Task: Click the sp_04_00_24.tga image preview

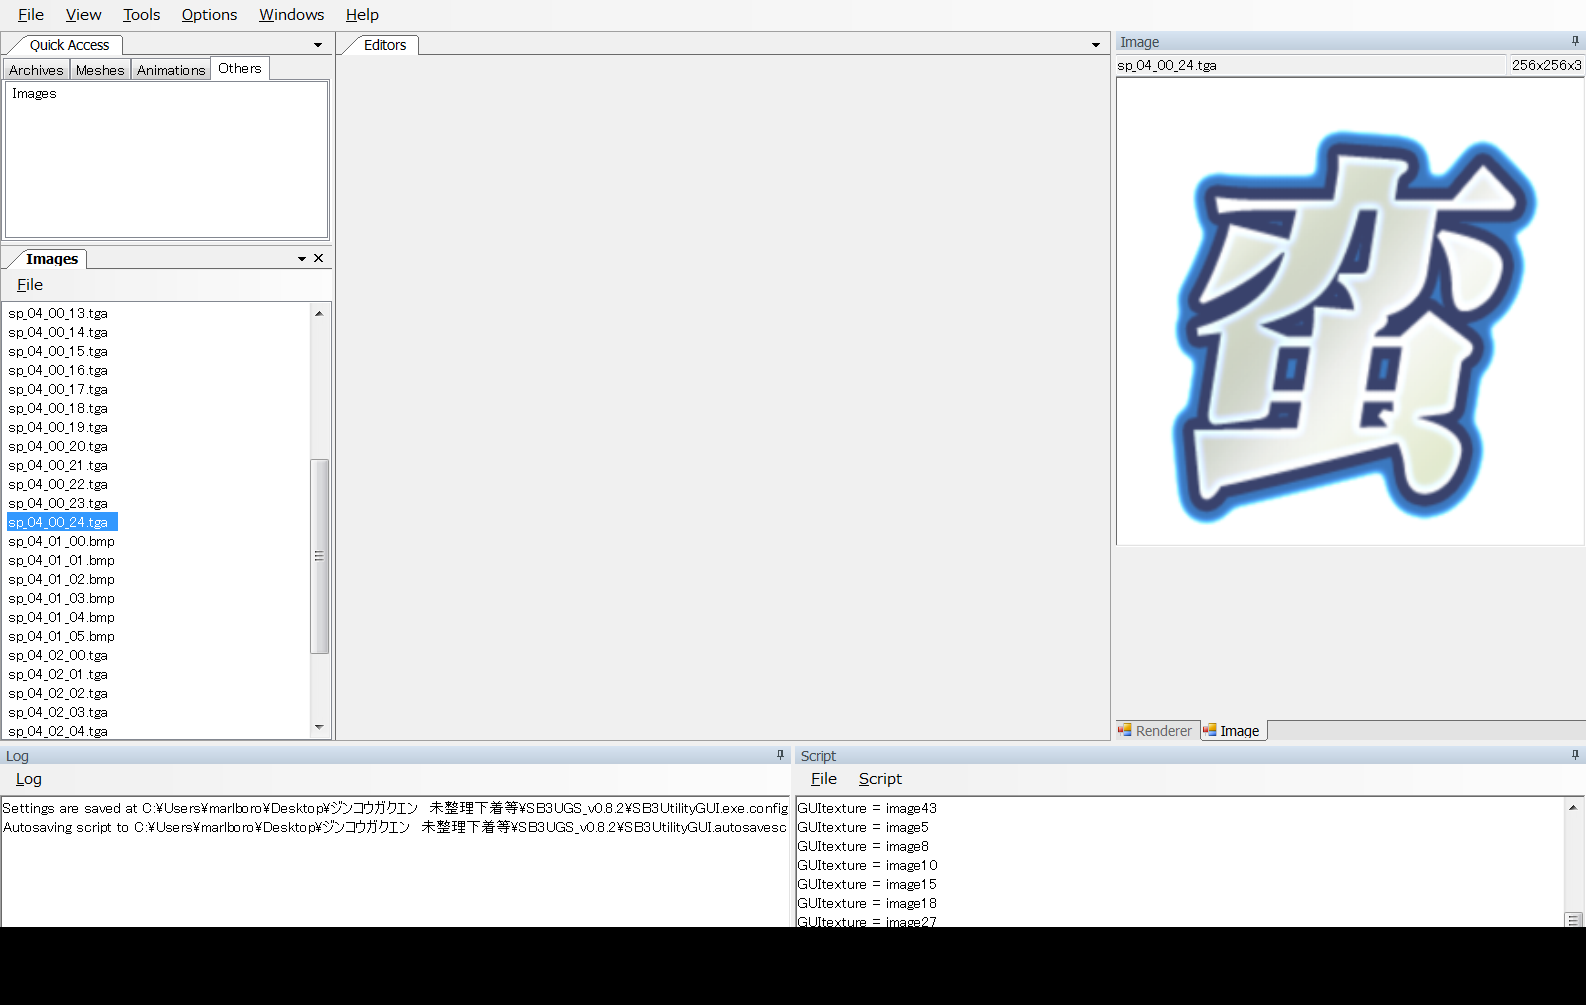Action: point(1350,312)
